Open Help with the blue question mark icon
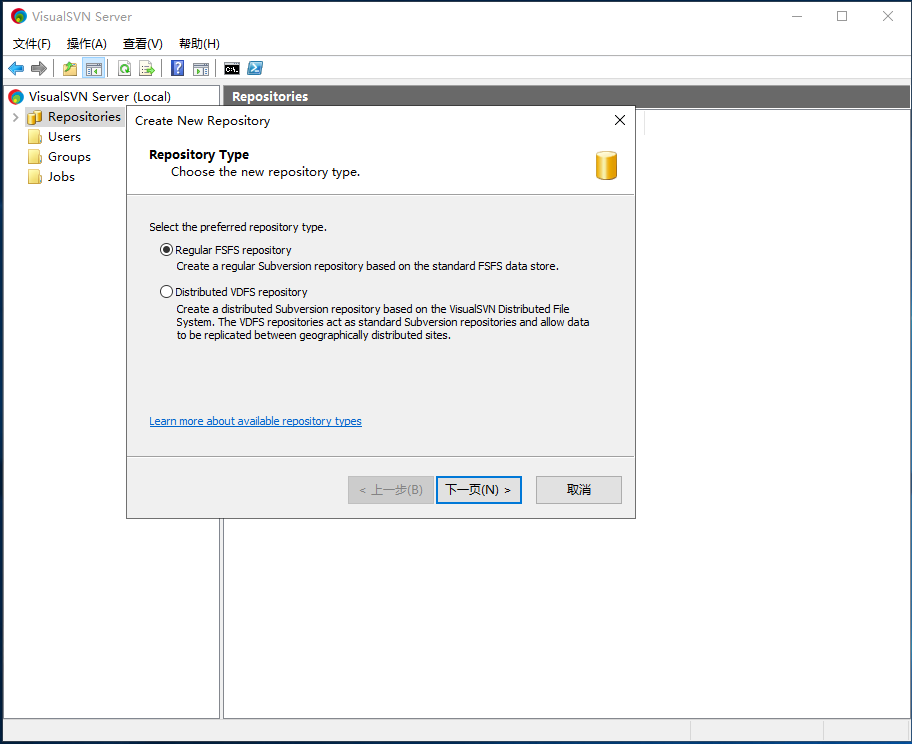912x744 pixels. pos(177,69)
